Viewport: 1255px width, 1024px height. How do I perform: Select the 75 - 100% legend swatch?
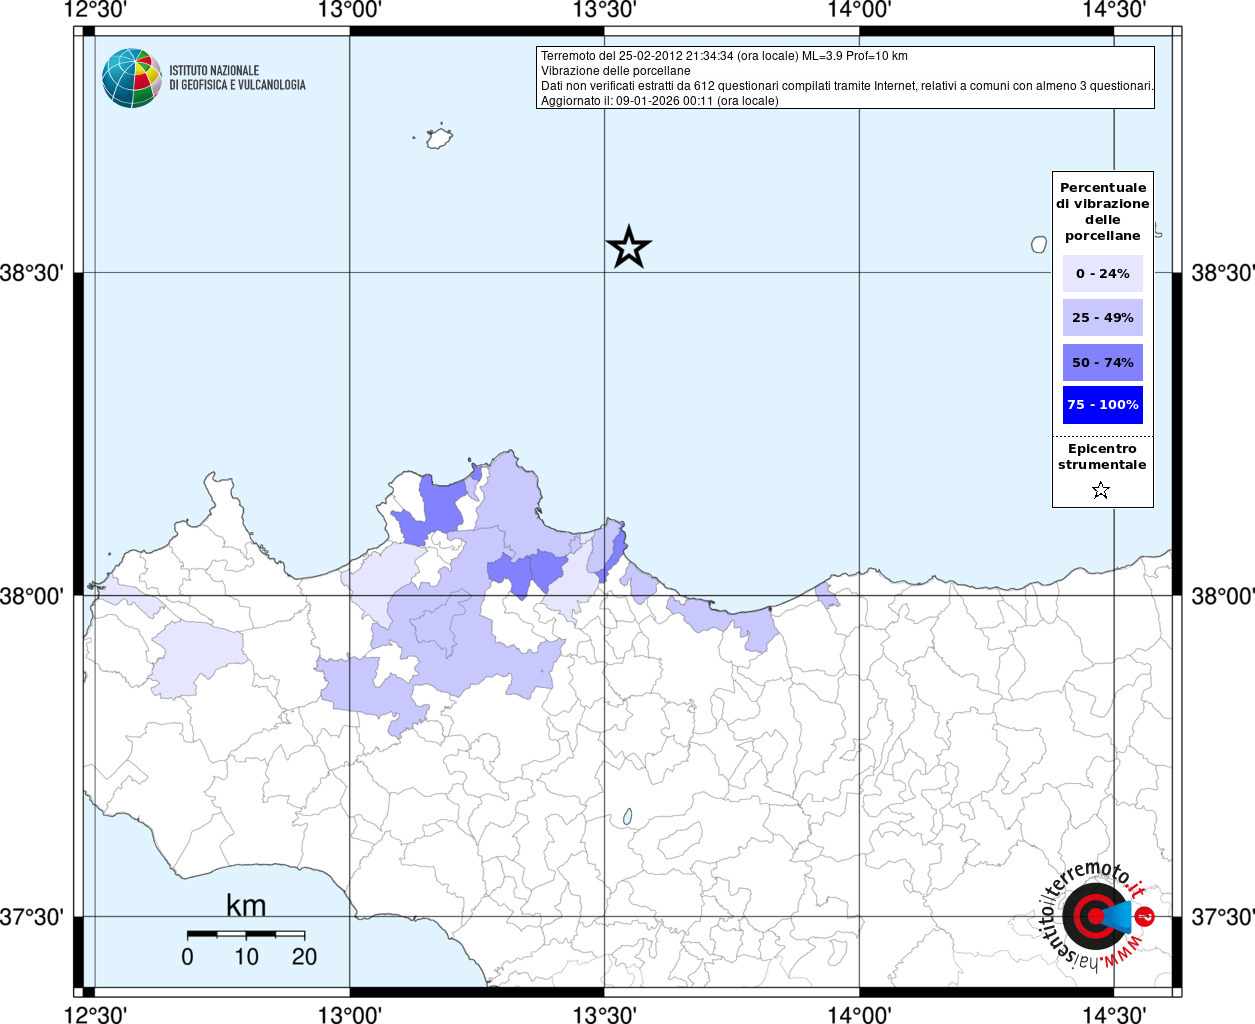point(1102,405)
